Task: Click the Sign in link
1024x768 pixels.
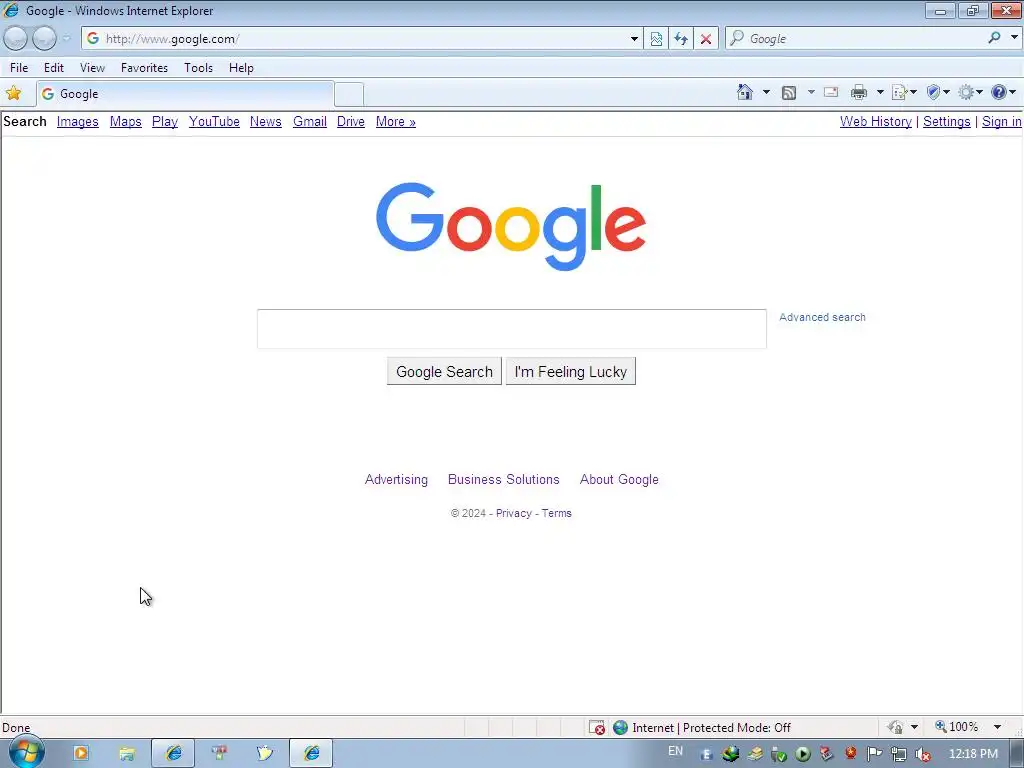Action: (x=1001, y=121)
